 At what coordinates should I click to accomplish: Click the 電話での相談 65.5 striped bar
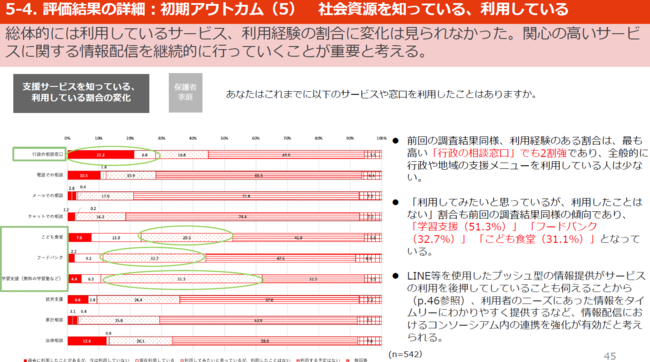259,175
